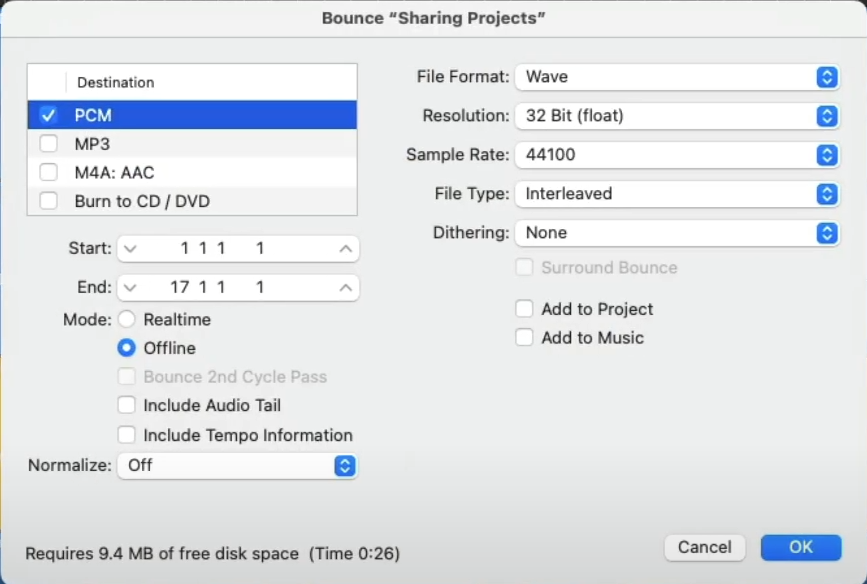
Task: Select the Realtime bounce mode
Action: [127, 319]
